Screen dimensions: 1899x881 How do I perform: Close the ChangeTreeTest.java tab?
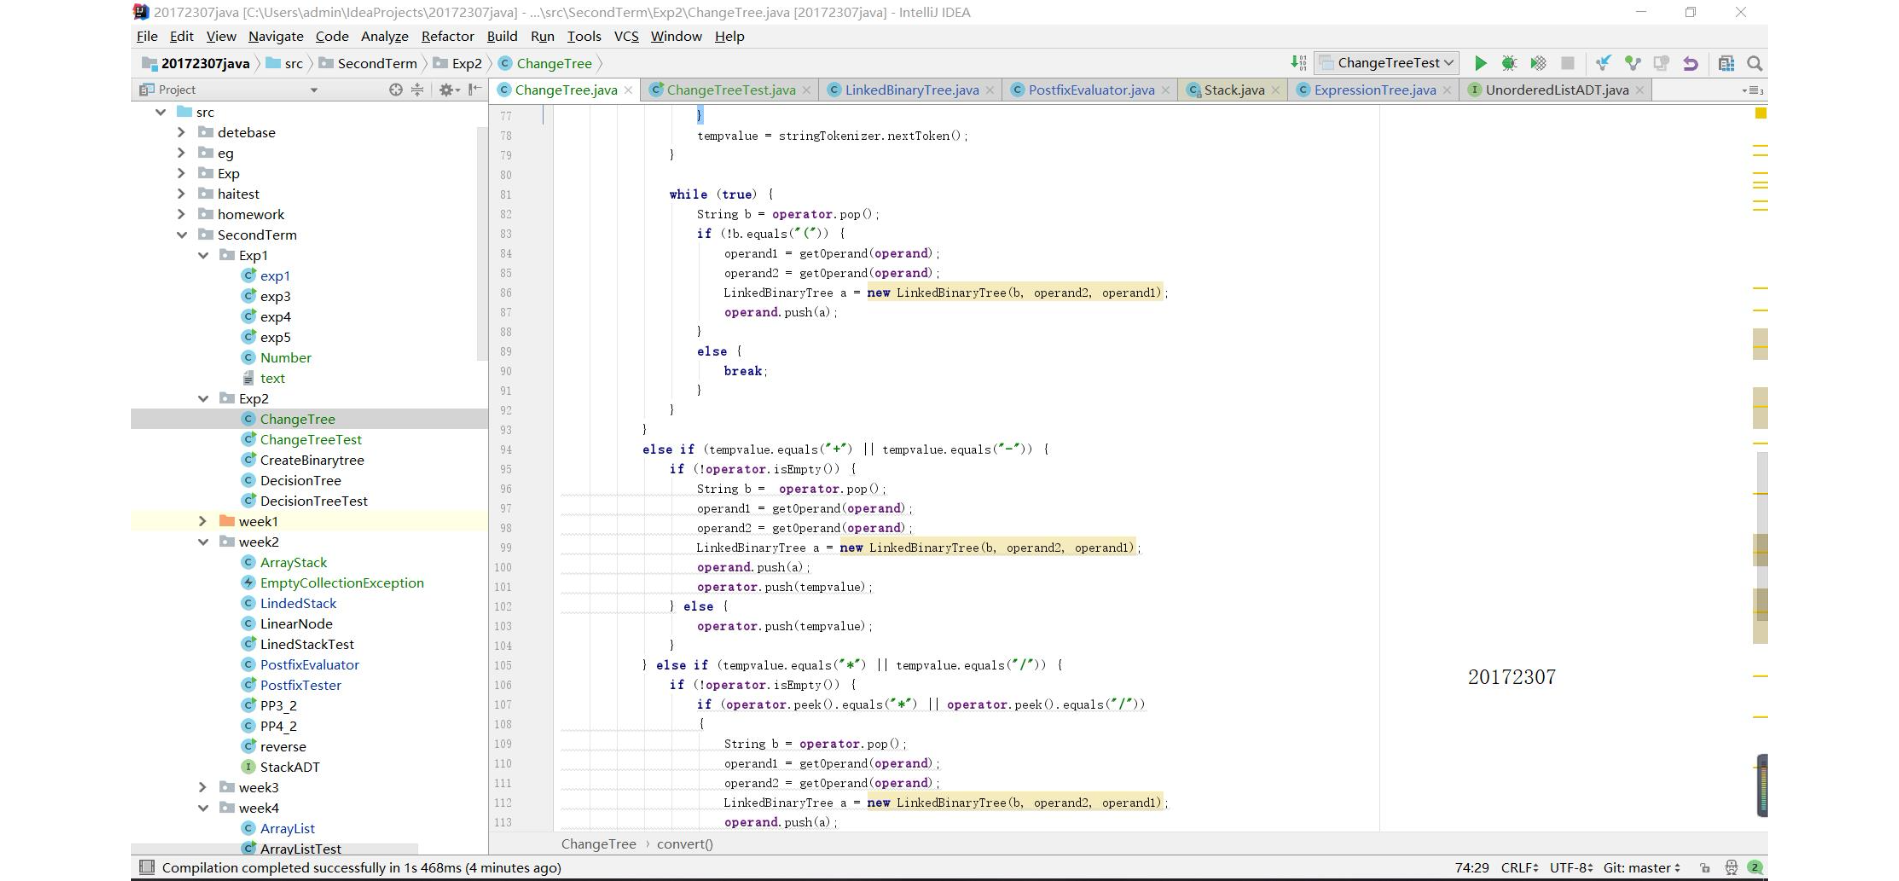click(807, 91)
